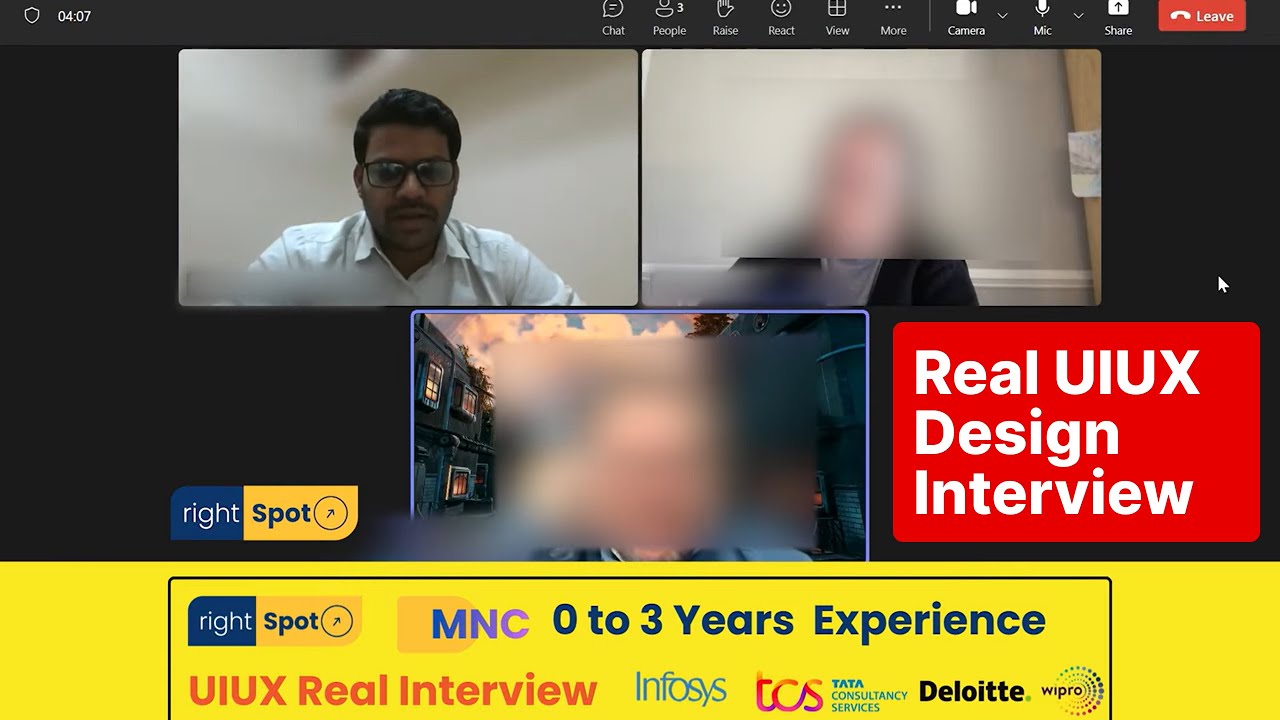The width and height of the screenshot is (1280, 720).
Task: Raise your hand in the meeting
Action: pos(725,18)
